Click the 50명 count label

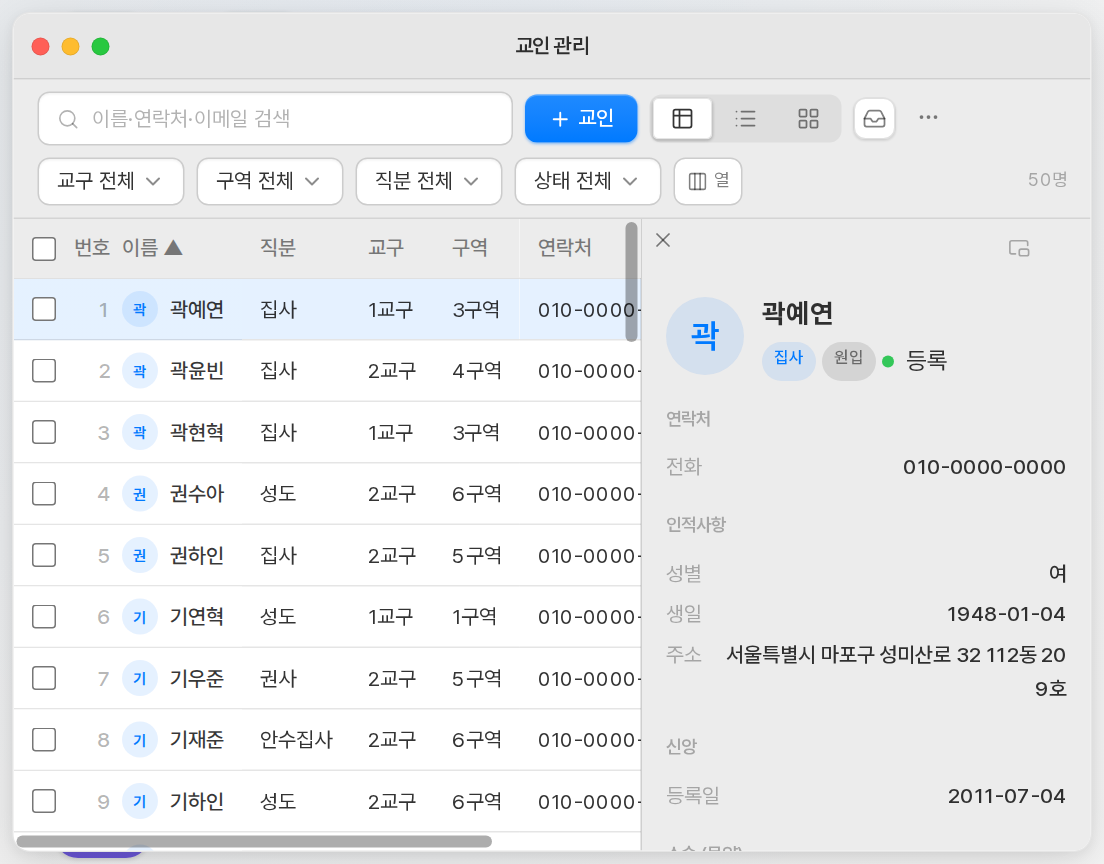click(1047, 180)
